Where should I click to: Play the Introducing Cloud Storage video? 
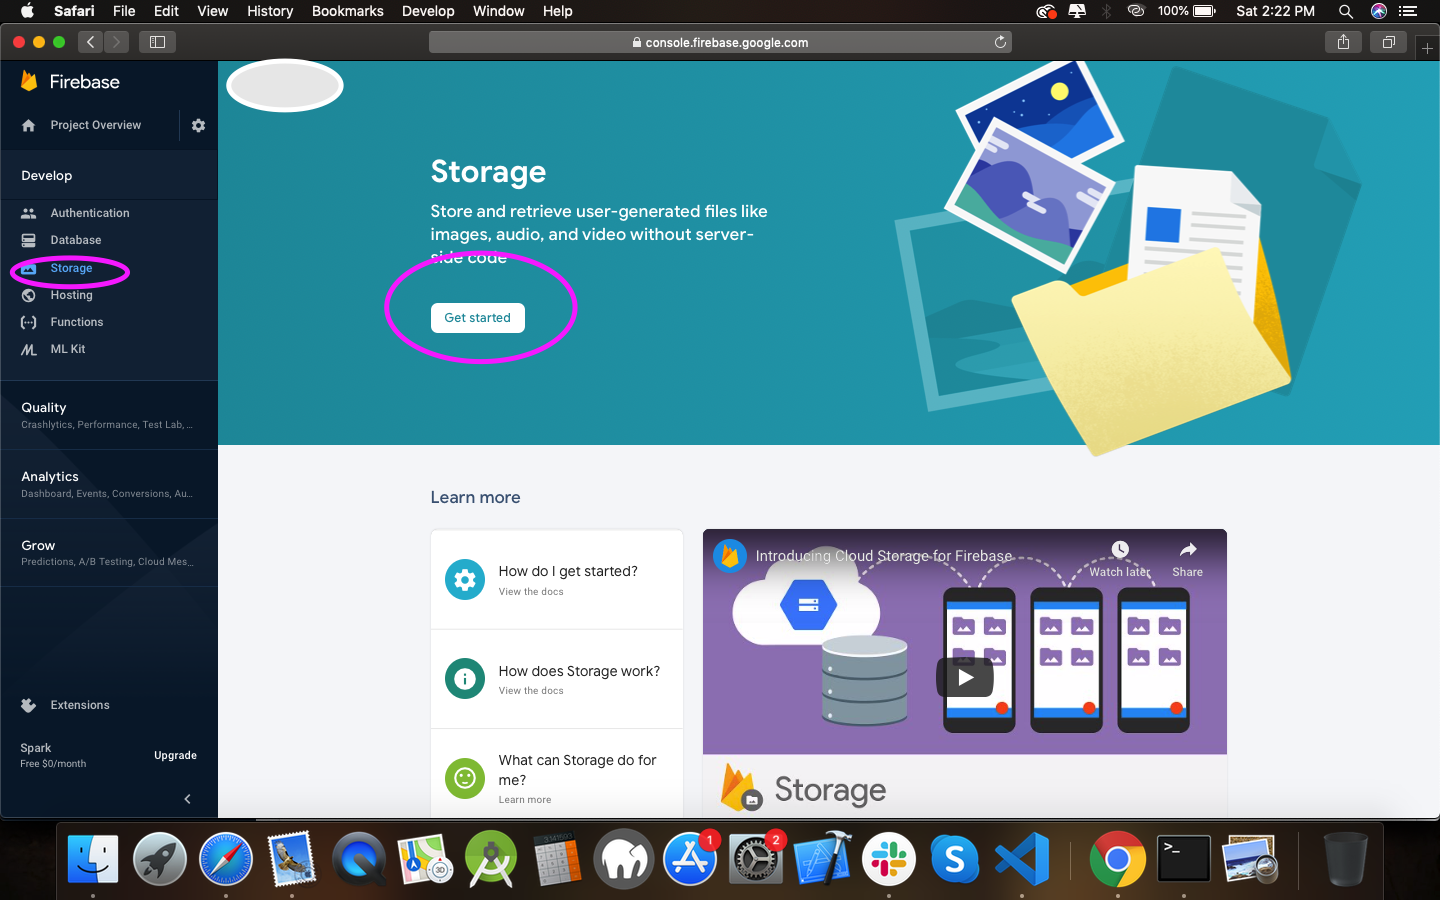tap(964, 677)
